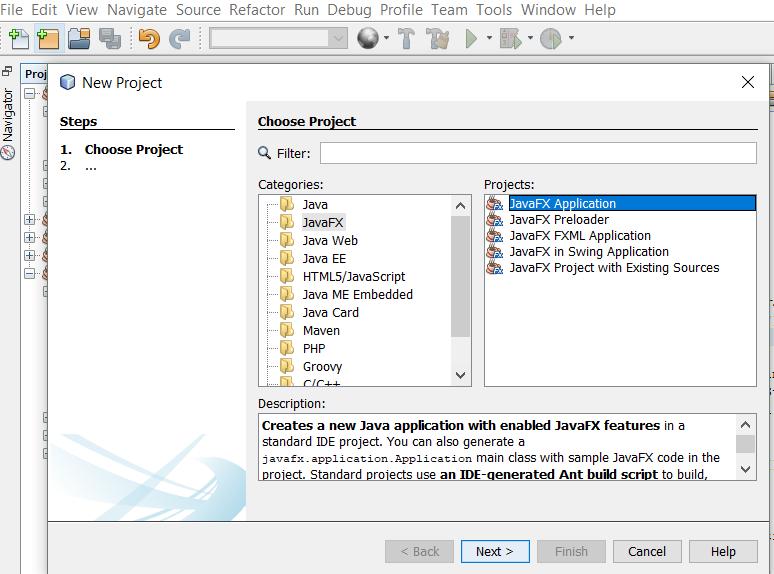Click the Open Project toolbar icon

[x=79, y=38]
